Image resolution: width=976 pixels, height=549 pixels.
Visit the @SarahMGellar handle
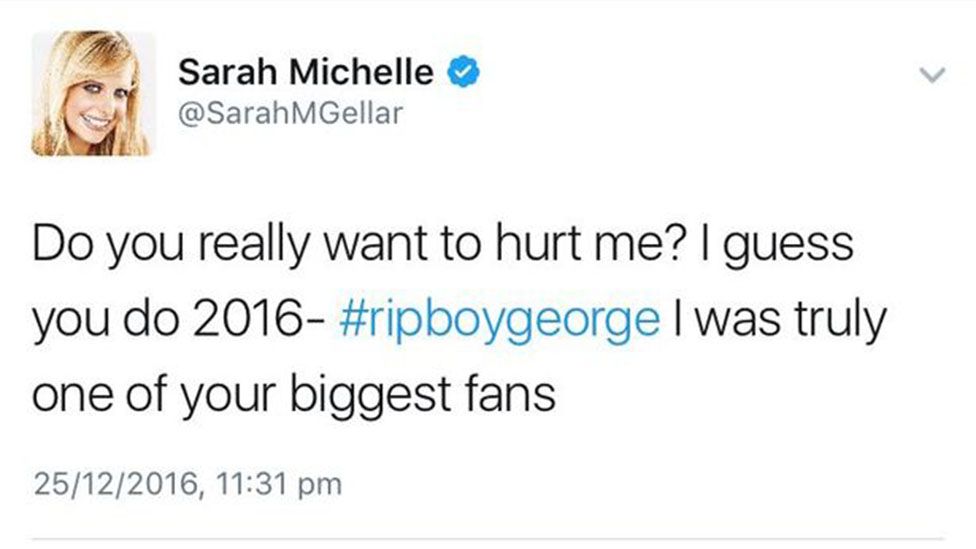tap(290, 114)
